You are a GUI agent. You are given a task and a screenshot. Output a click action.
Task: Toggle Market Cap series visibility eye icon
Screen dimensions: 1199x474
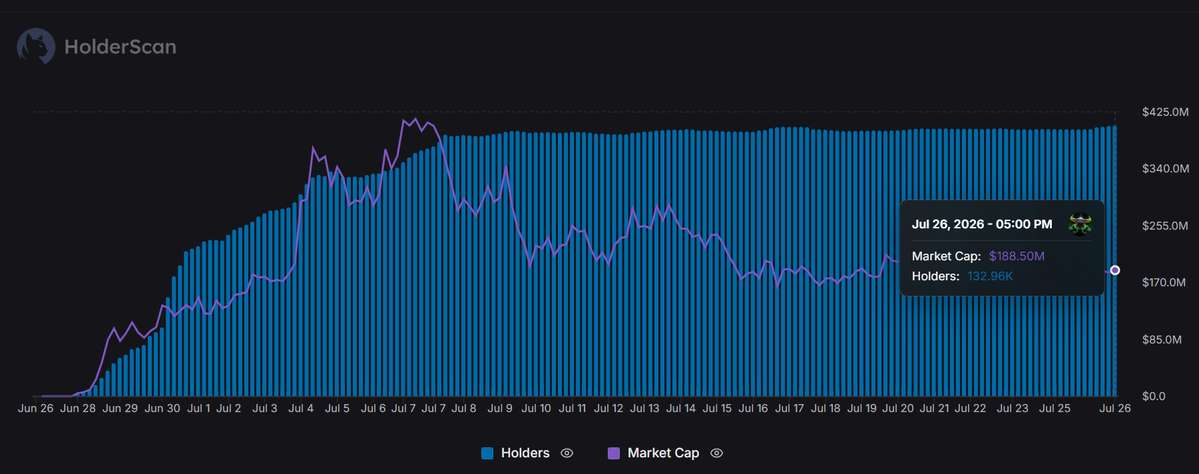[x=716, y=453]
